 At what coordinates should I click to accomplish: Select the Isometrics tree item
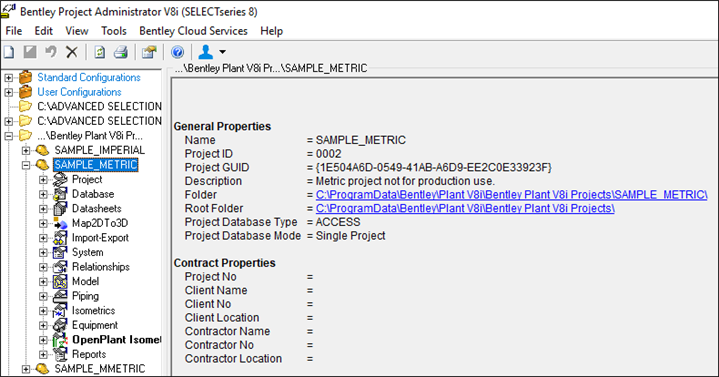(94, 310)
